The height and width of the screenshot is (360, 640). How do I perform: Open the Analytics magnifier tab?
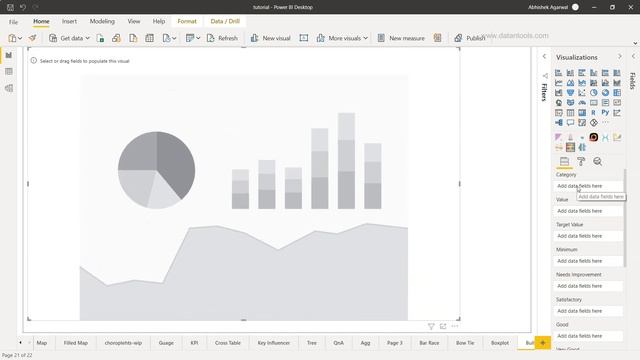(x=598, y=162)
